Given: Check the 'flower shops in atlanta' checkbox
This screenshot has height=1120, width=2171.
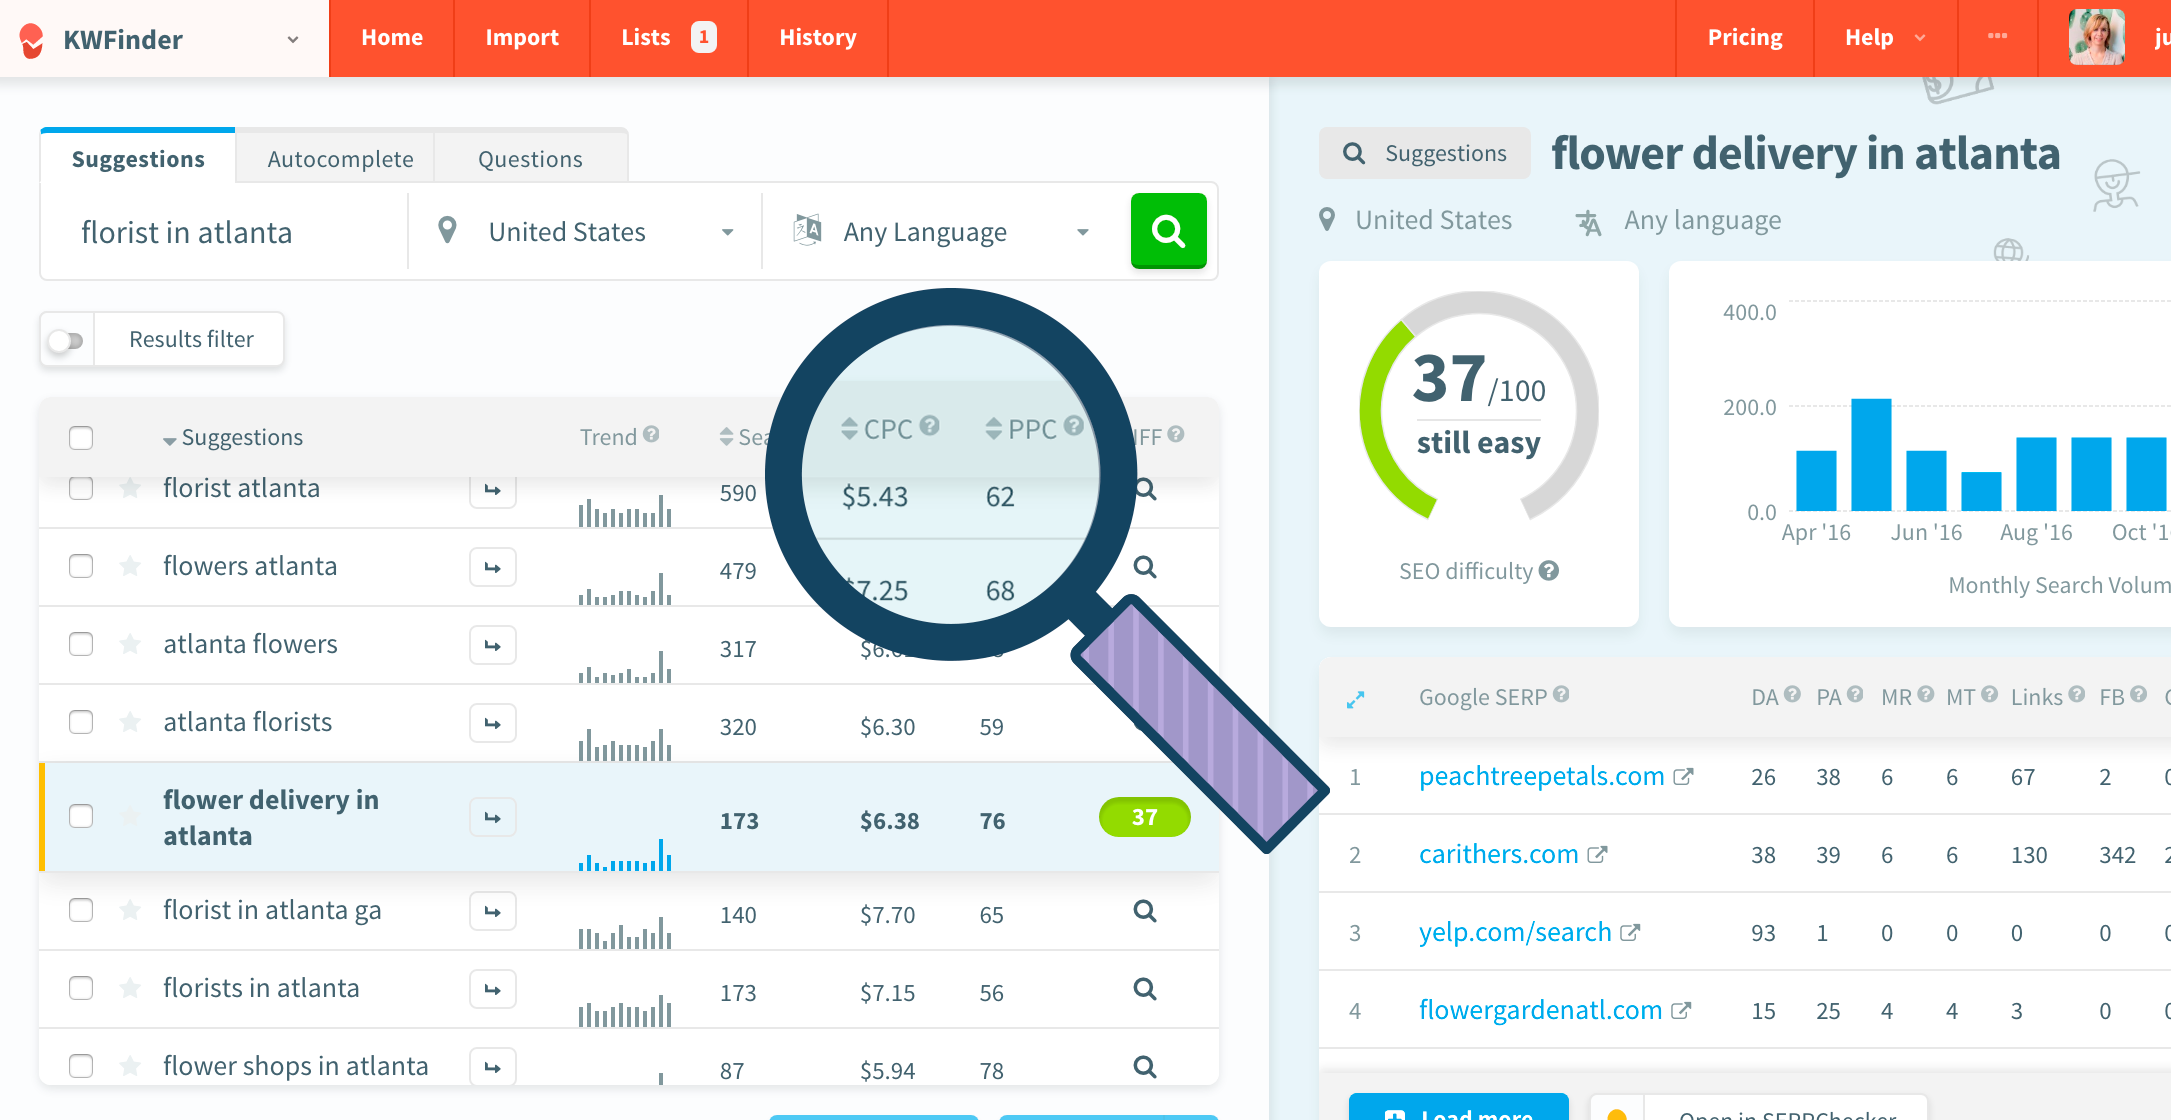Looking at the screenshot, I should point(81,1066).
